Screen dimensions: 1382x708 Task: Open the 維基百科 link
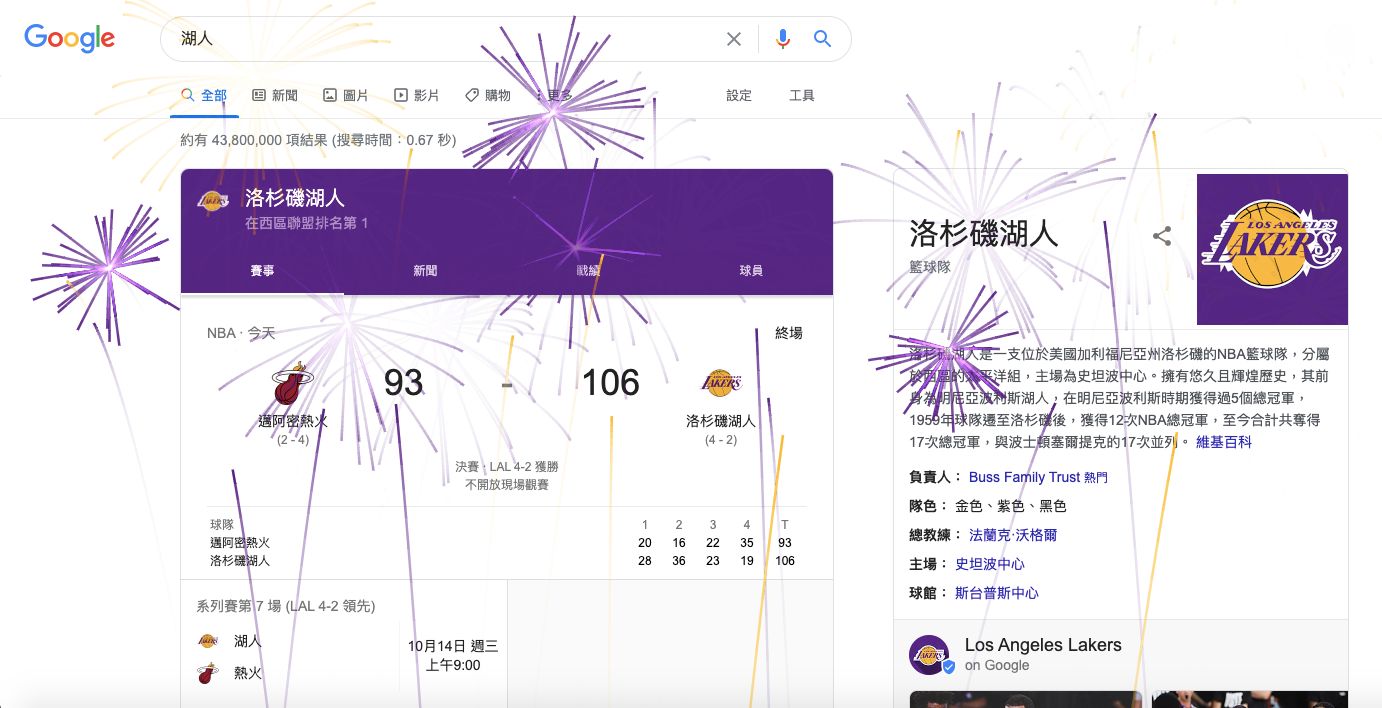tap(1224, 441)
